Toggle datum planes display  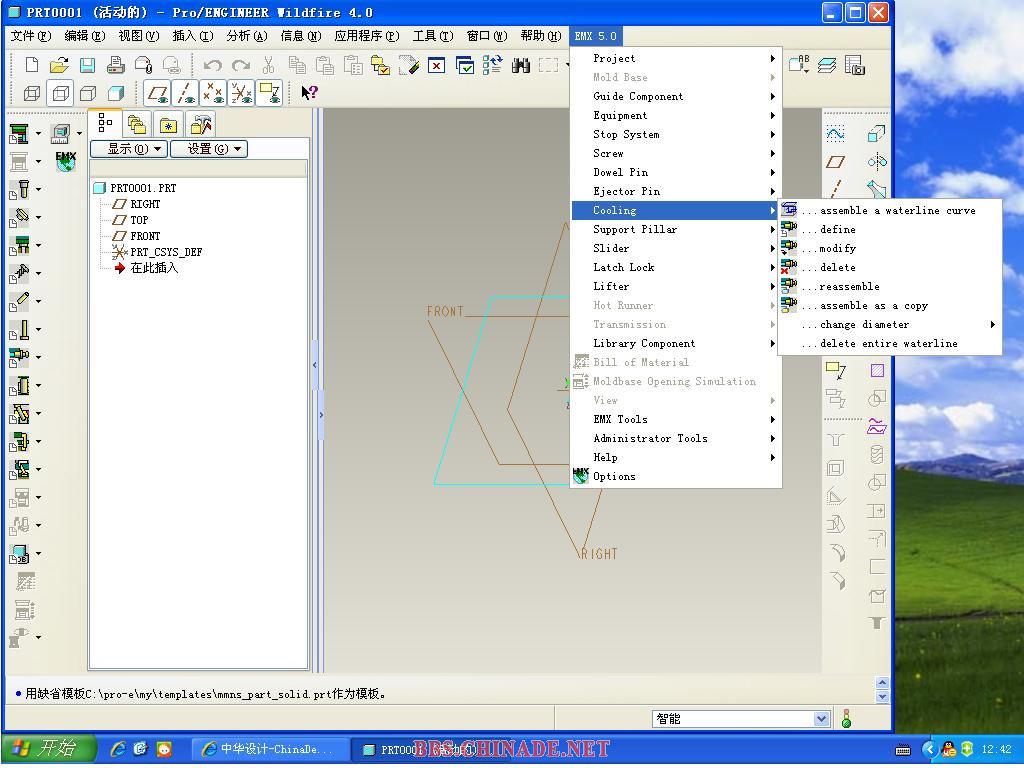[157, 94]
